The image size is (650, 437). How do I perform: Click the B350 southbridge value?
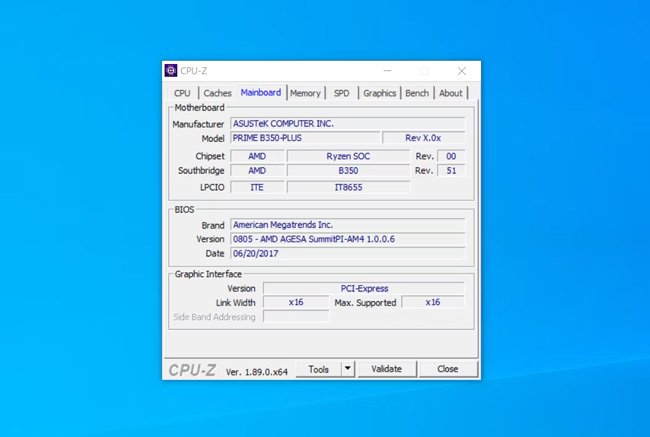[348, 171]
